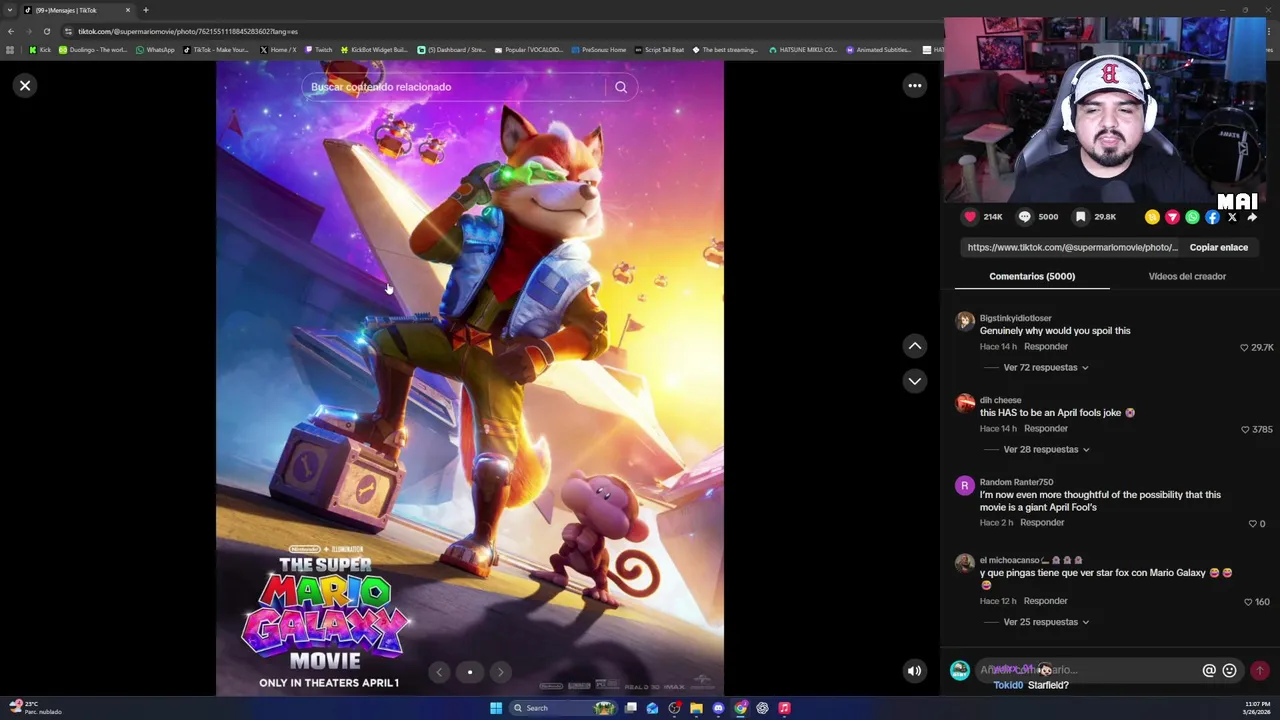
Task: Reply to the April fools joke comment
Action: click(x=1045, y=429)
